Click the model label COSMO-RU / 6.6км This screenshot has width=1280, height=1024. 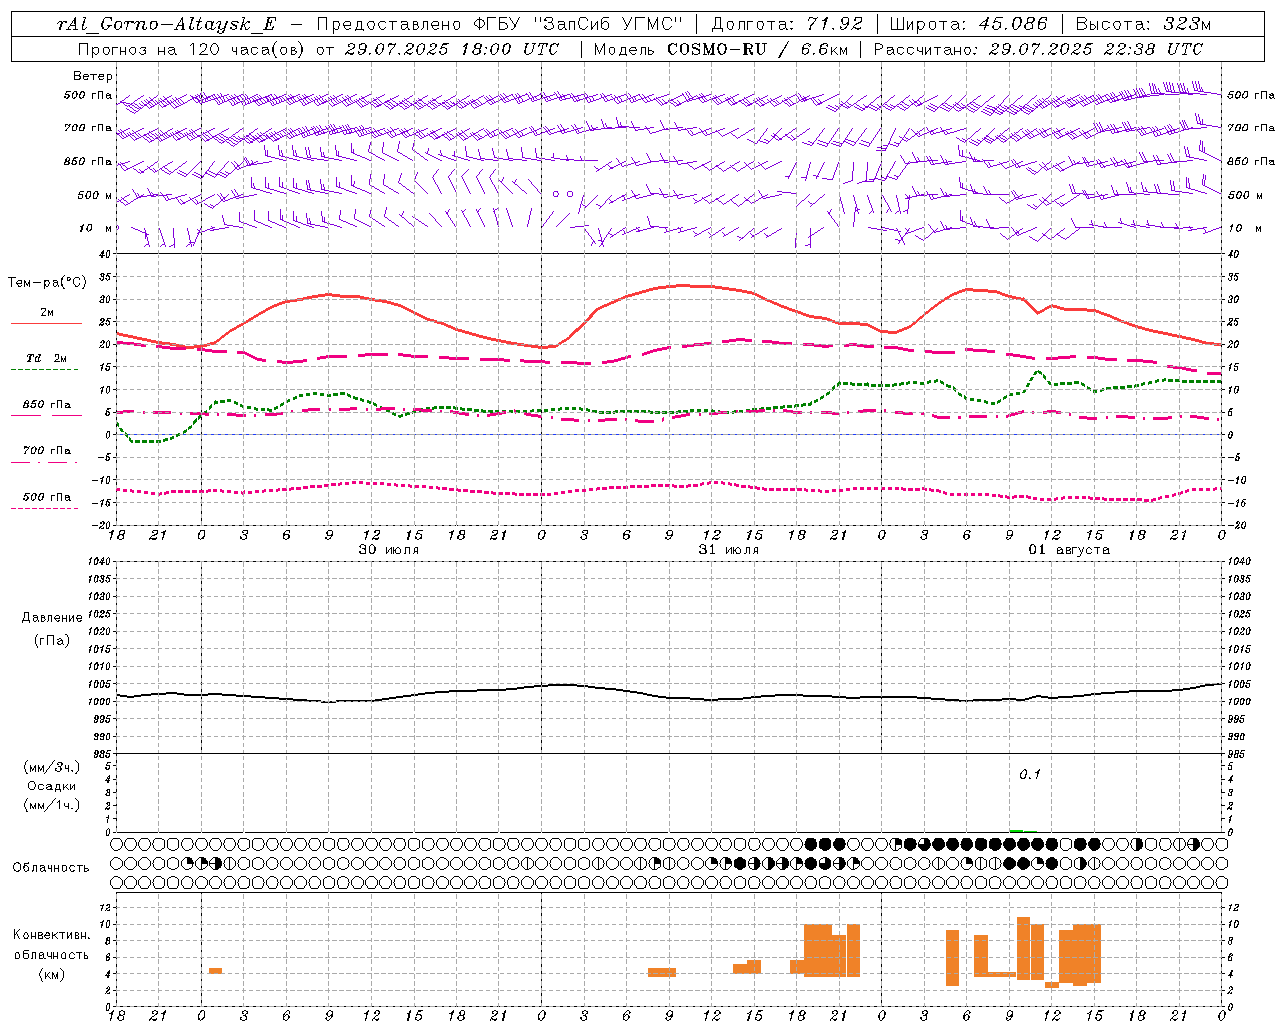(757, 49)
